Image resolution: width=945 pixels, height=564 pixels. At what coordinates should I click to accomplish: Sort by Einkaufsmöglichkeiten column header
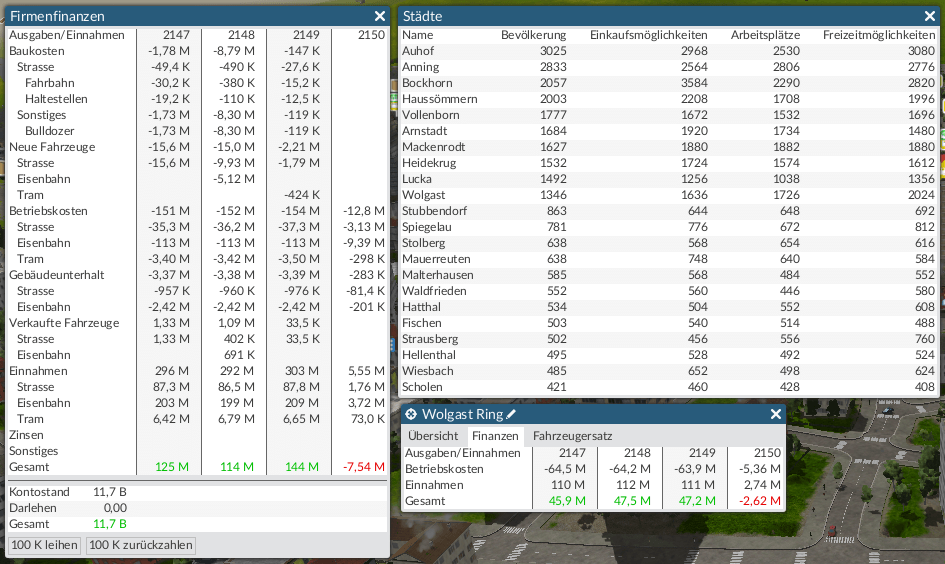(648, 35)
